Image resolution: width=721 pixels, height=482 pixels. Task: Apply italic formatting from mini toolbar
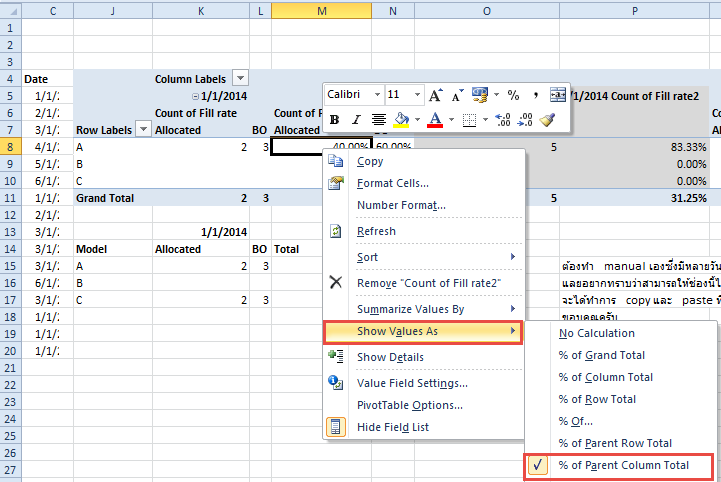click(356, 120)
